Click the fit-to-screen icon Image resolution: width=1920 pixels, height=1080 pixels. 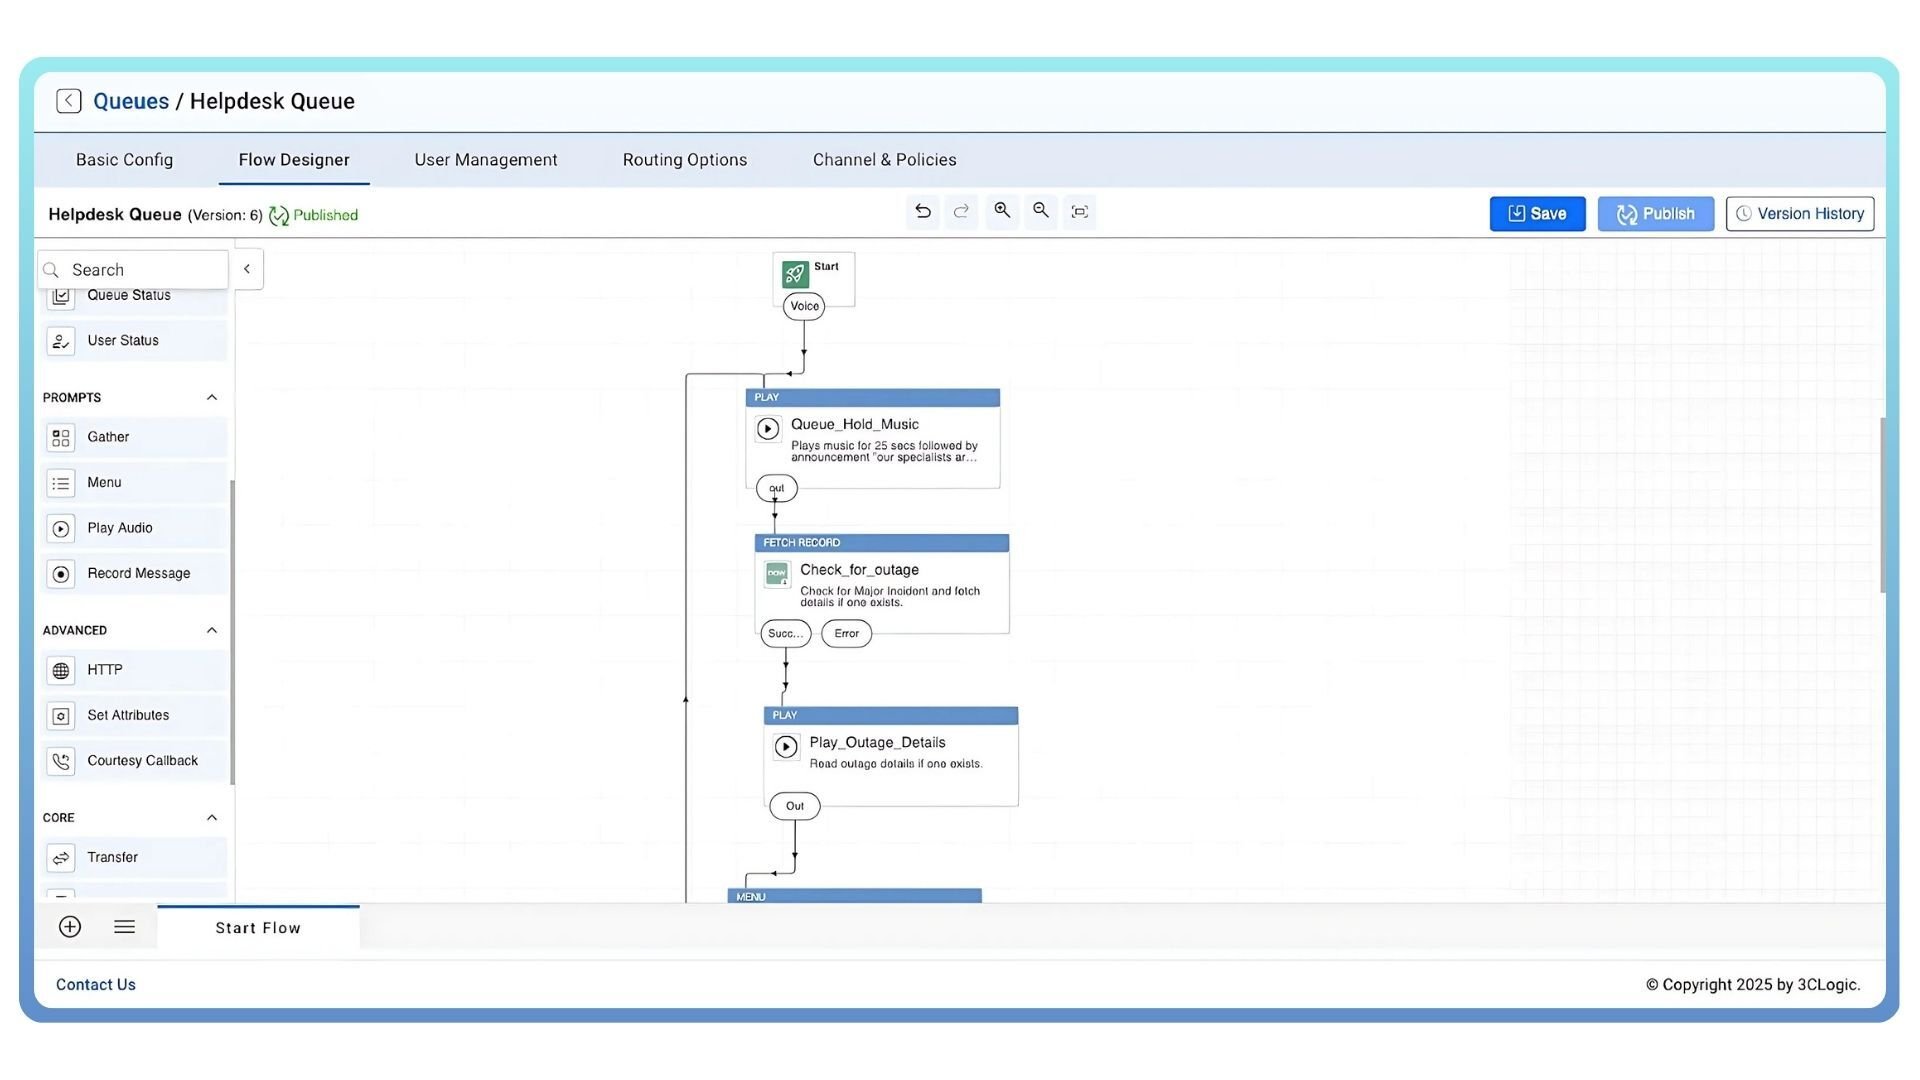click(1079, 212)
